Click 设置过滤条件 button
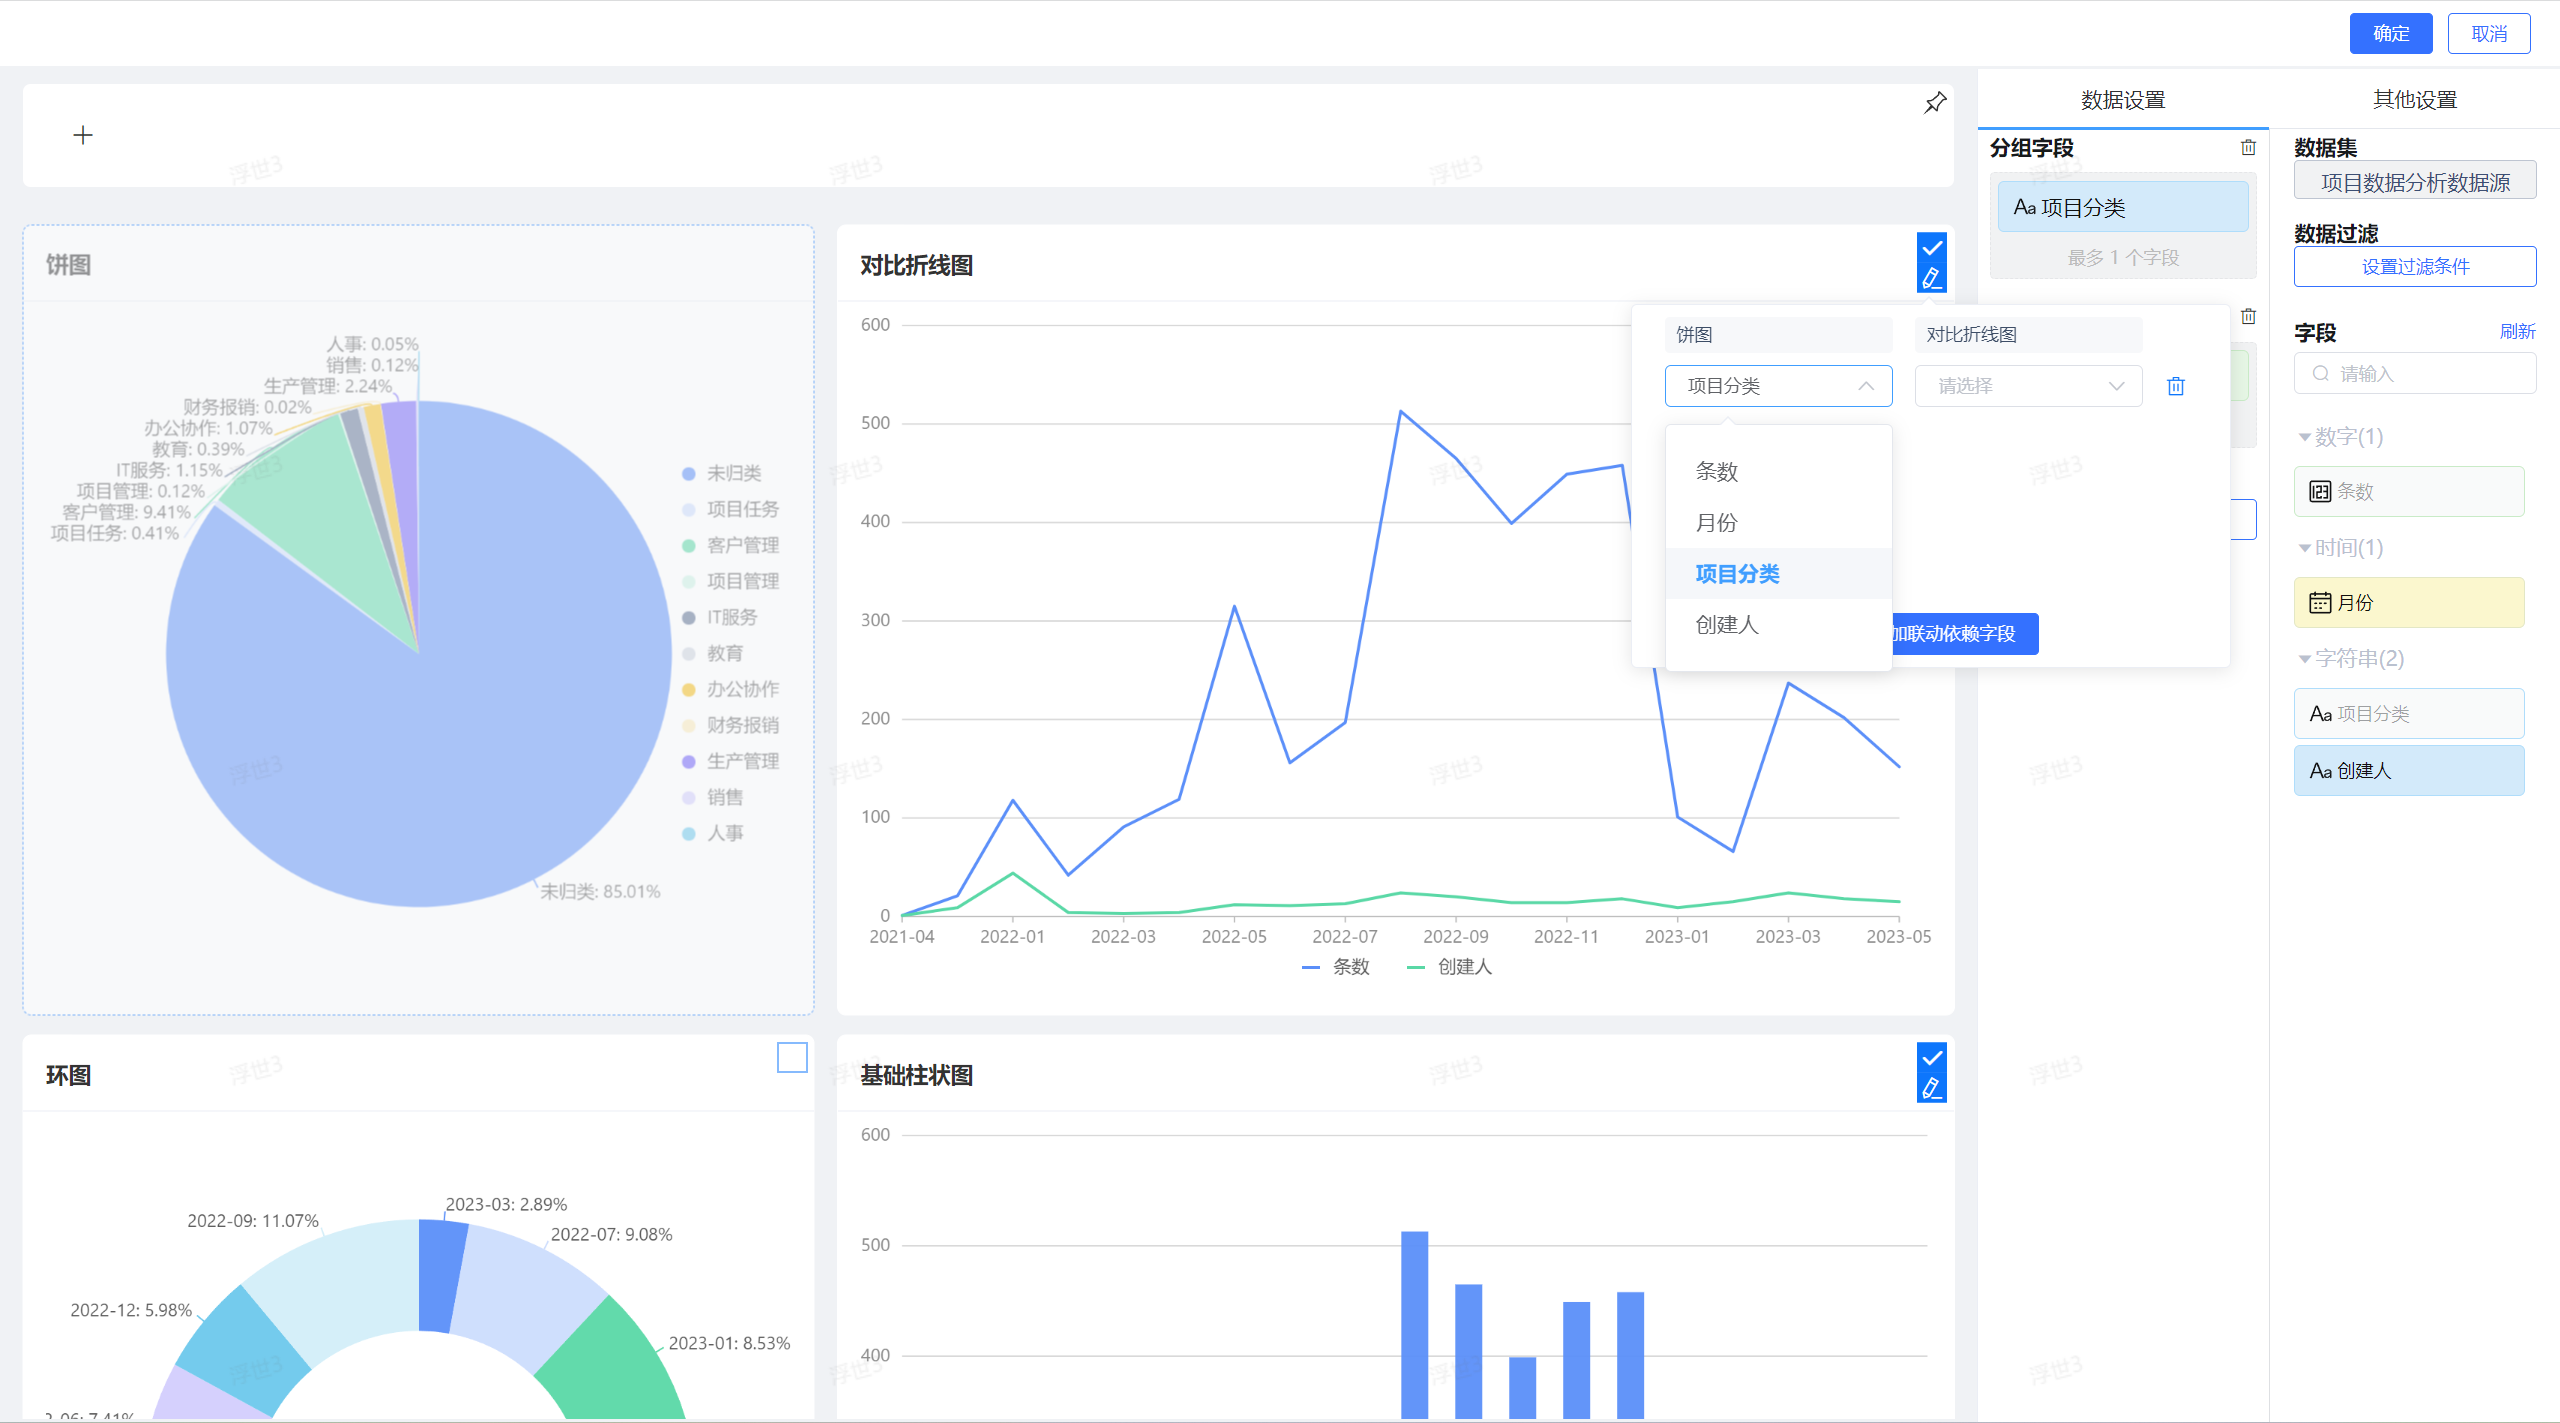2560x1423 pixels. 2415,267
